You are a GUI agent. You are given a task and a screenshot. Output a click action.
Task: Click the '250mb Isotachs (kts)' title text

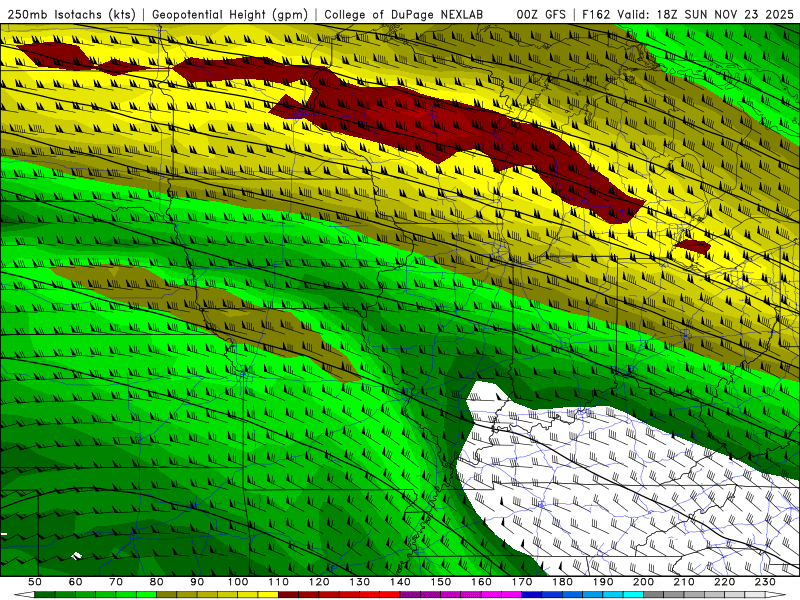tap(72, 15)
